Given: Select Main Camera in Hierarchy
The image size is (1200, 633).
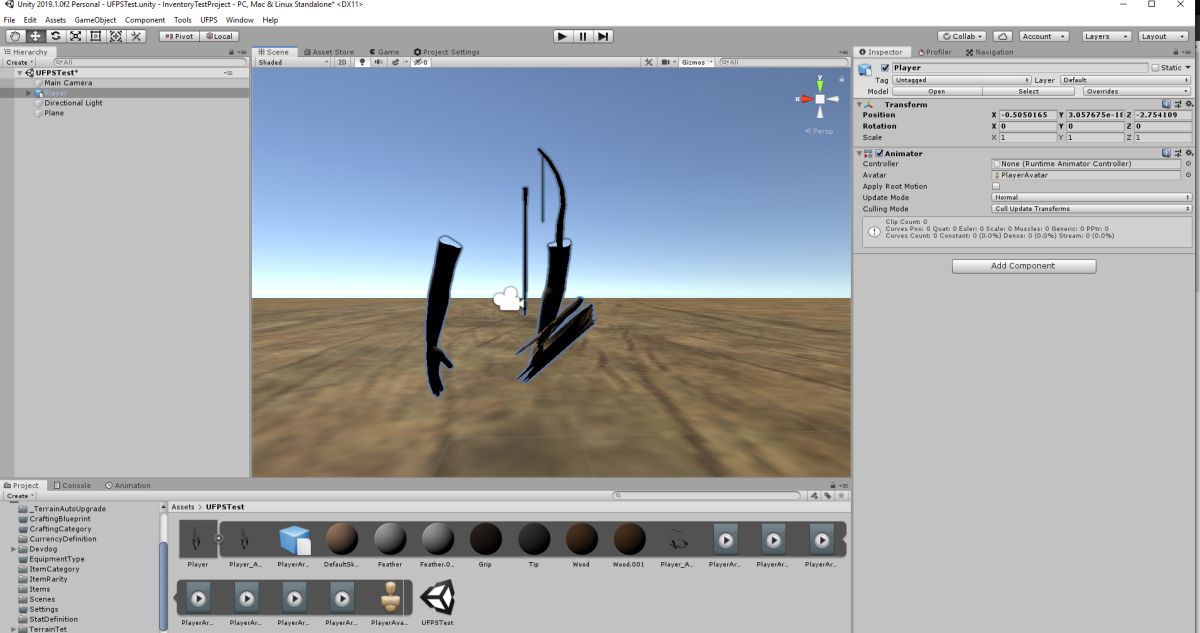Looking at the screenshot, I should [68, 83].
